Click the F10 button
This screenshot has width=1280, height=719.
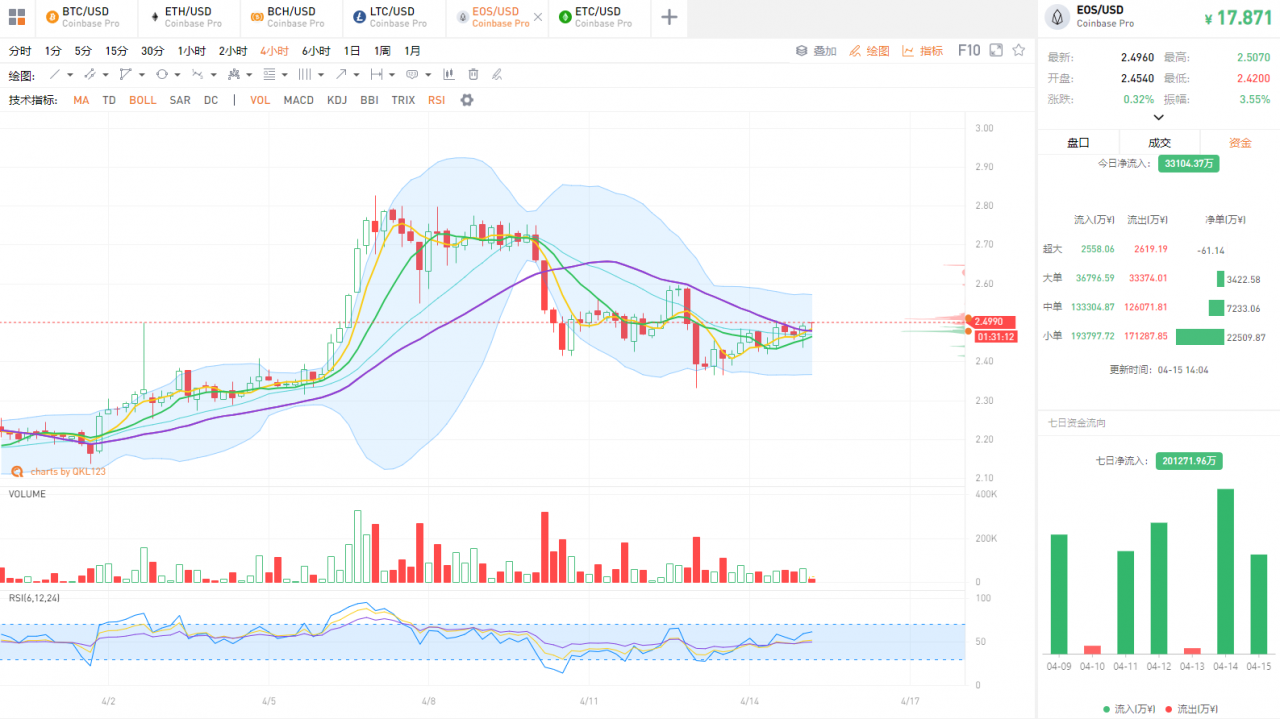[x=969, y=49]
